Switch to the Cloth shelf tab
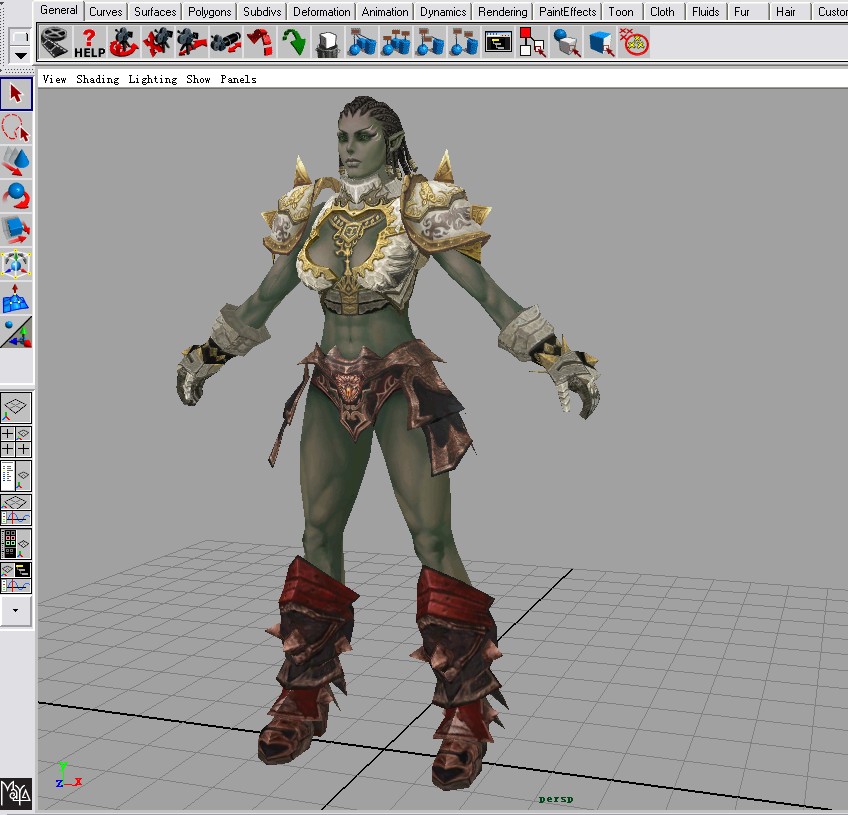 click(662, 12)
